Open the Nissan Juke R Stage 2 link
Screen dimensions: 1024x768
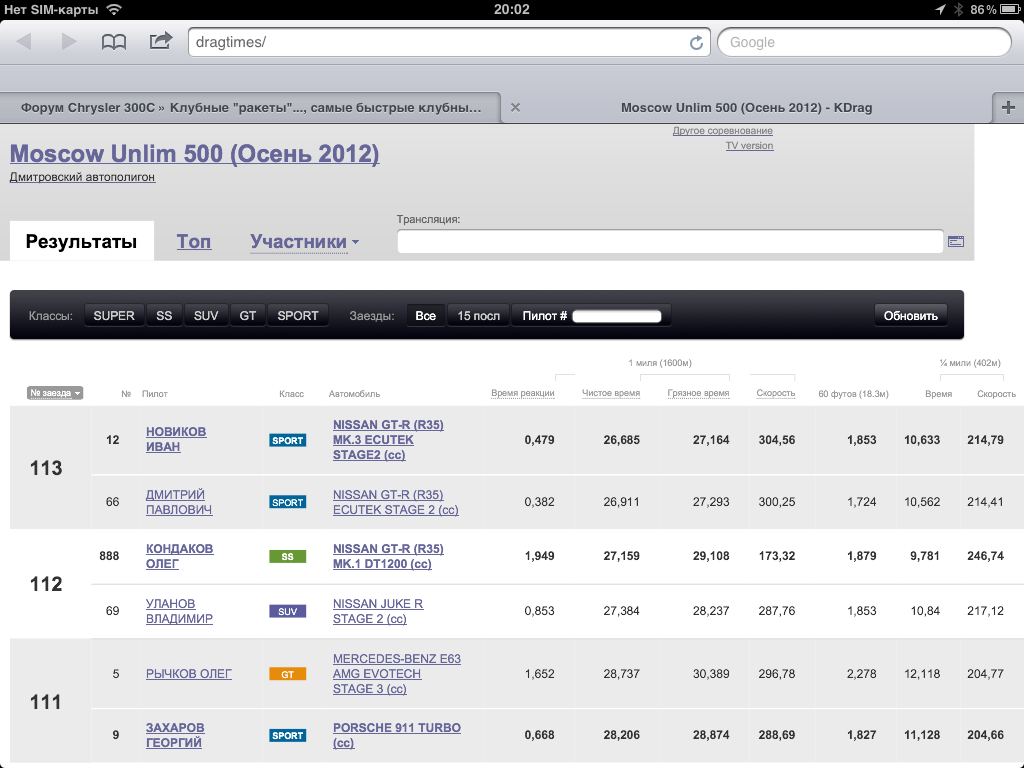377,611
